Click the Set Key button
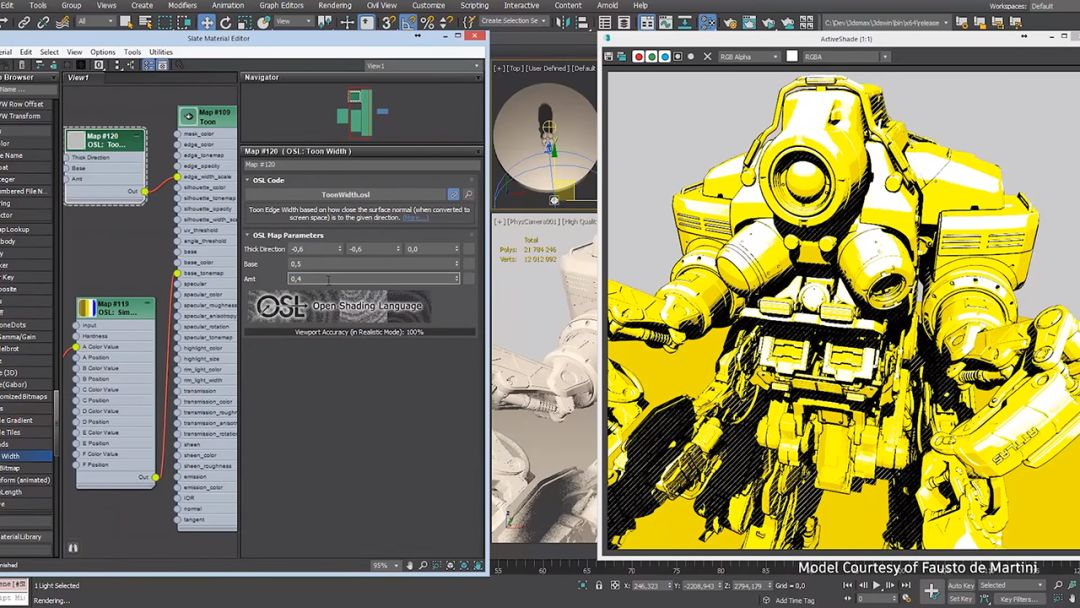Image resolution: width=1080 pixels, height=608 pixels. point(961,599)
